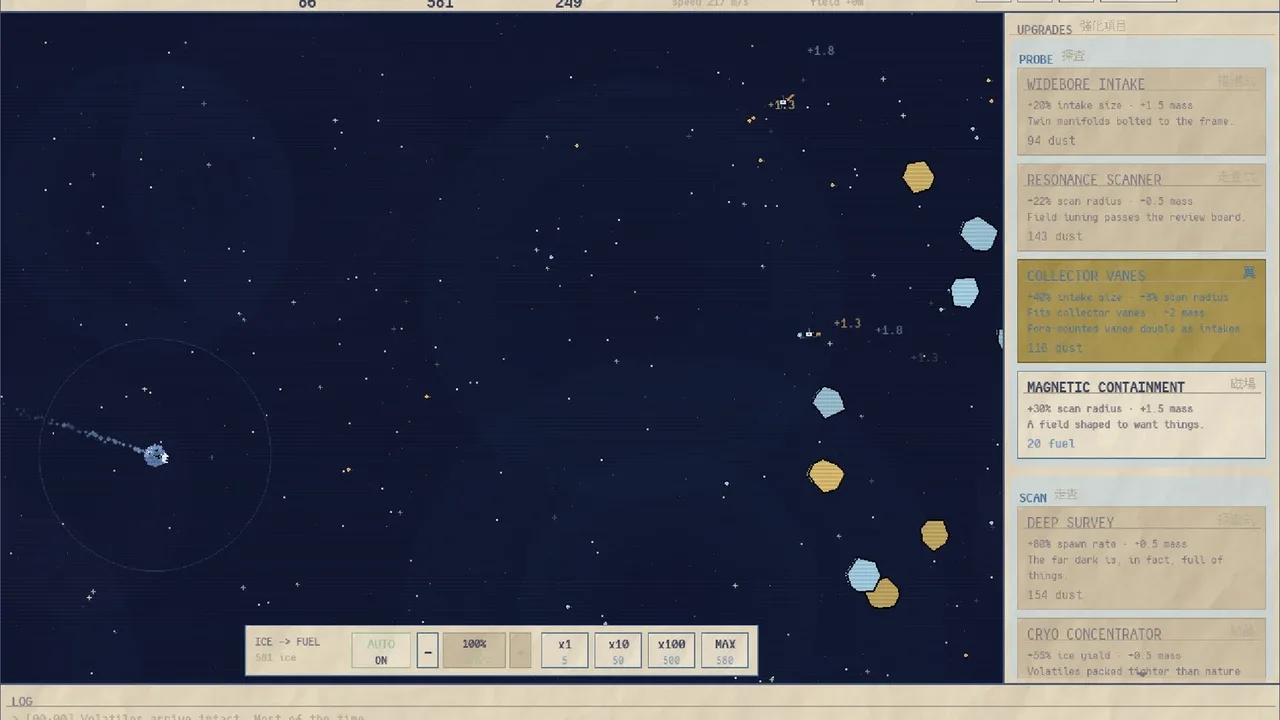Convert ice using the x1 button
Screen dimensions: 1280x720
tap(565, 651)
